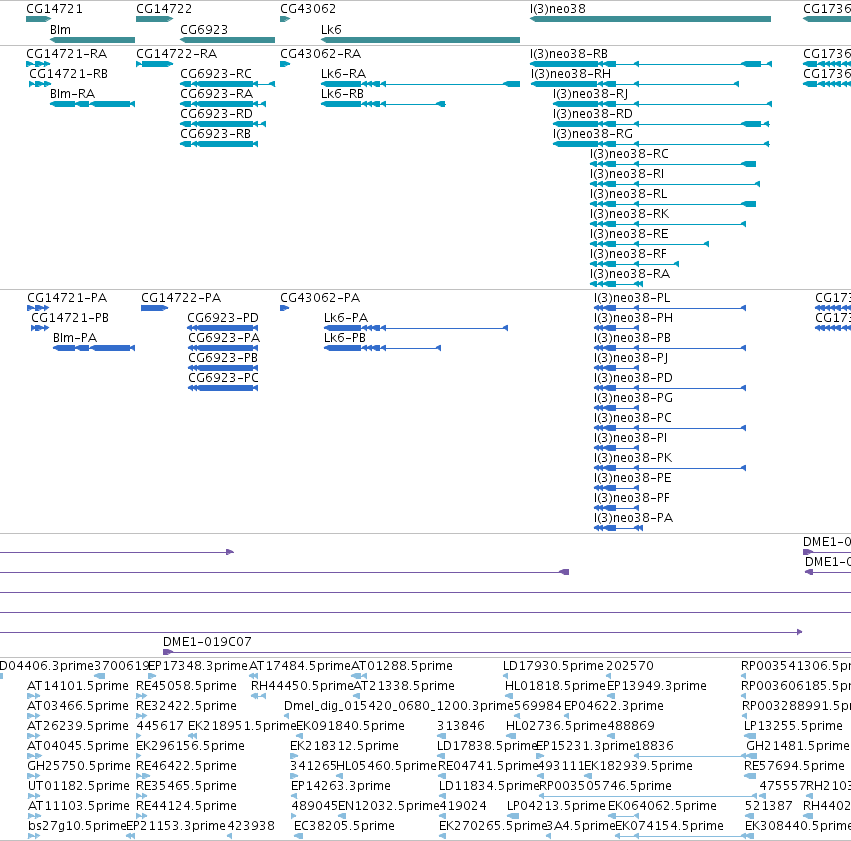The image size is (851, 841).
Task: Select polypeptide Lk6-PB
Action: tap(345, 338)
